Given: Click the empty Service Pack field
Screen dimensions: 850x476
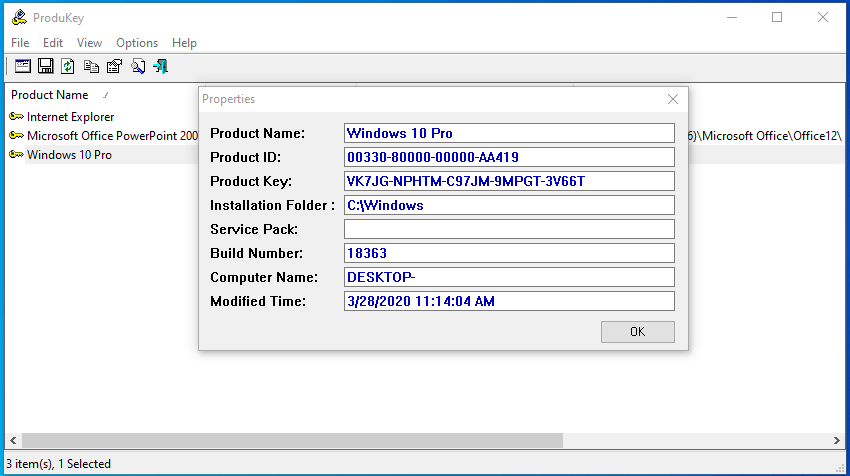Looking at the screenshot, I should 509,229.
